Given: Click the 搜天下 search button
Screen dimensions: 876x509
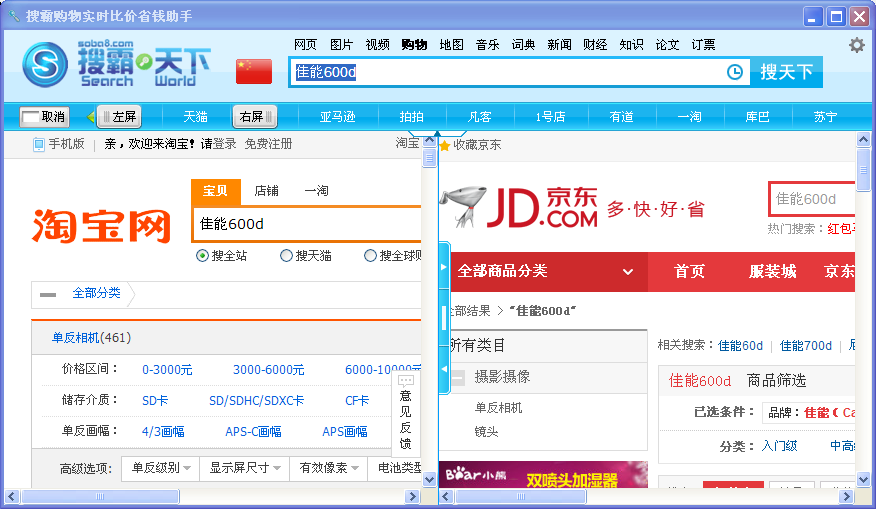Looking at the screenshot, I should (786, 72).
